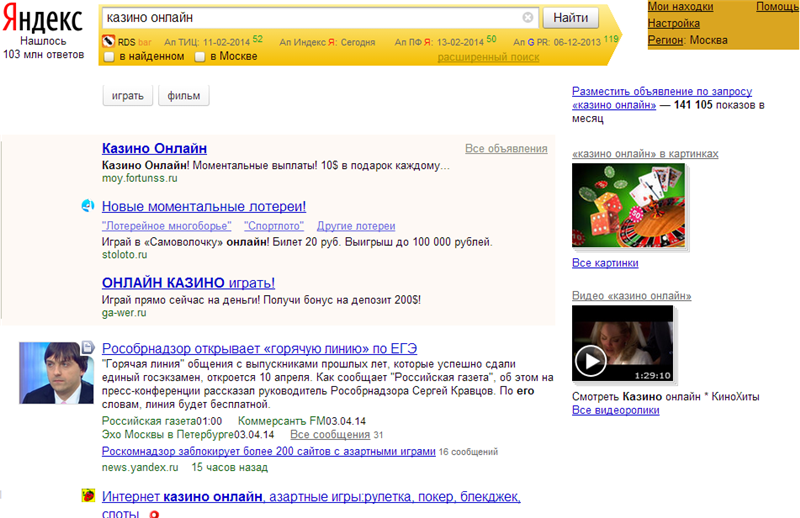800x518 pixels.
Task: Open "ОНЛАЙН КАЗИНО играть!" ad
Action: tap(188, 283)
